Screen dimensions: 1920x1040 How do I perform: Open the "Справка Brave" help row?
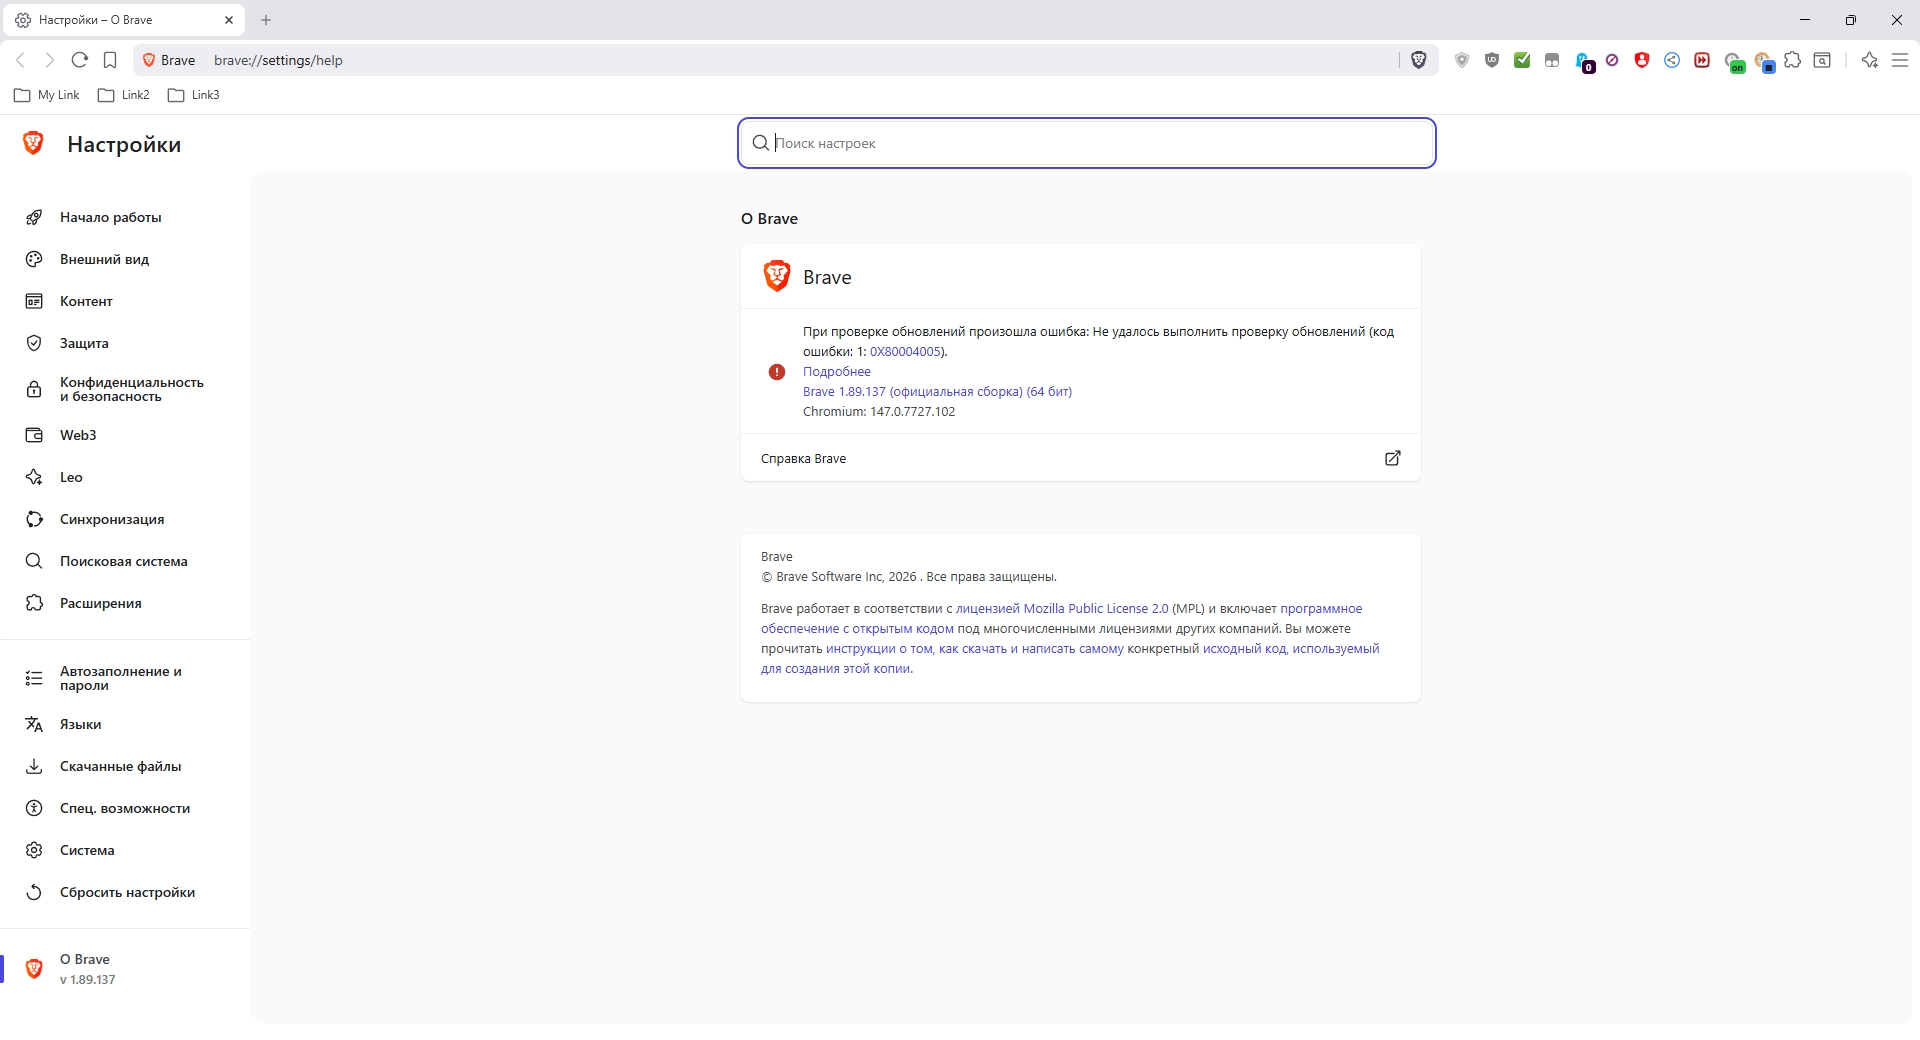click(1080, 458)
